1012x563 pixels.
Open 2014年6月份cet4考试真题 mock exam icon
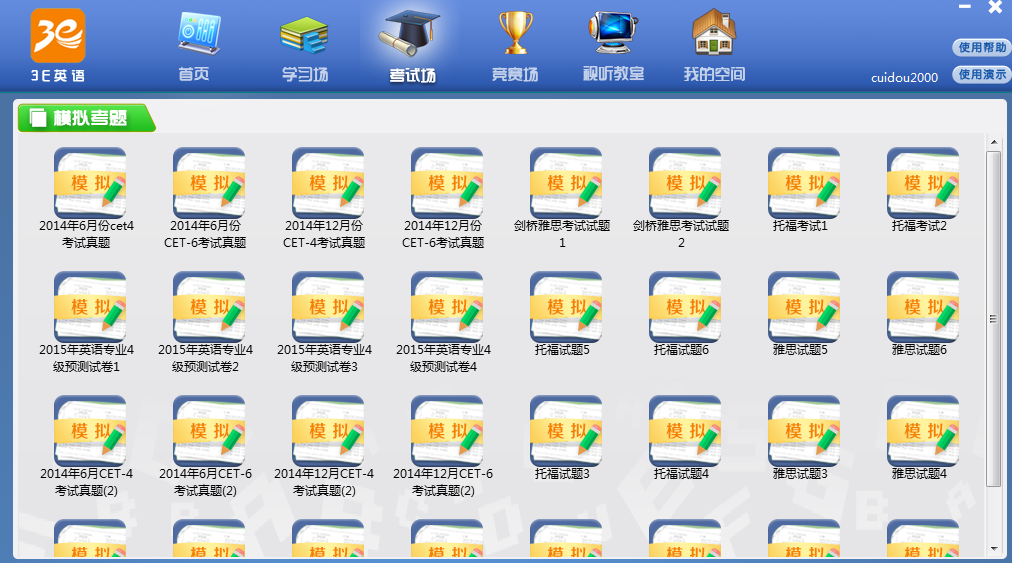point(90,183)
